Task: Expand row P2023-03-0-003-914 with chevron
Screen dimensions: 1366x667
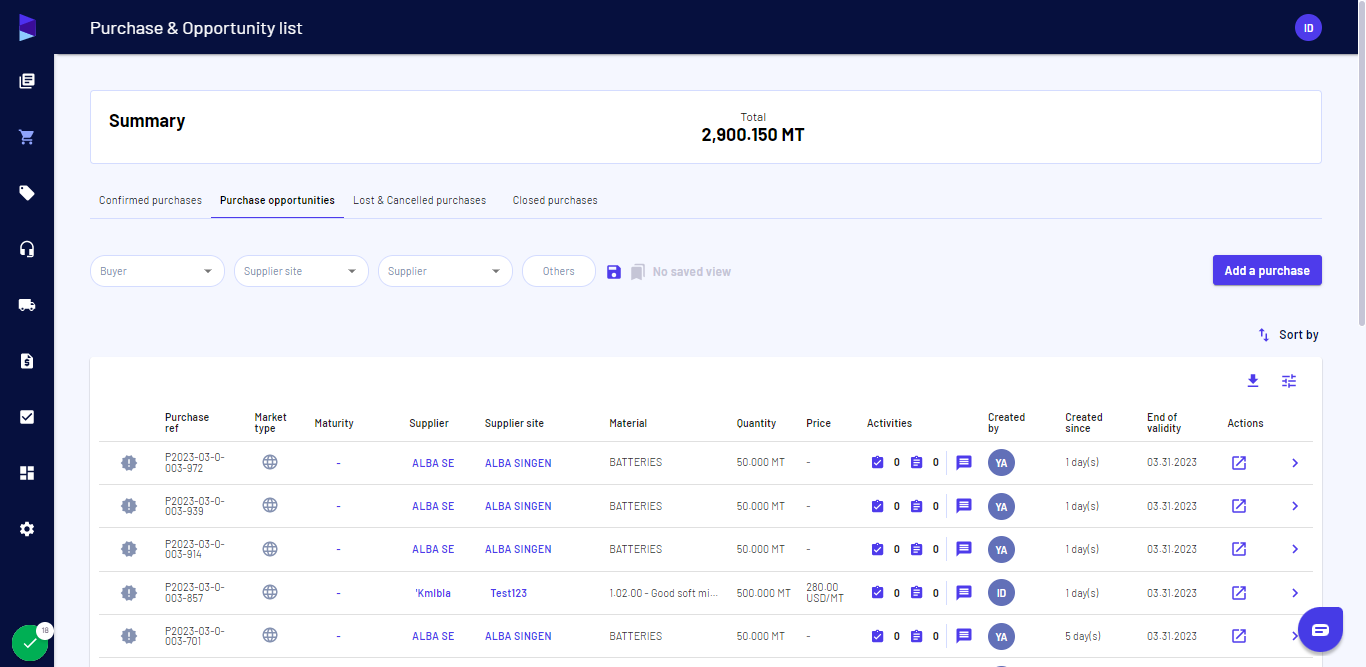Action: click(x=1295, y=549)
